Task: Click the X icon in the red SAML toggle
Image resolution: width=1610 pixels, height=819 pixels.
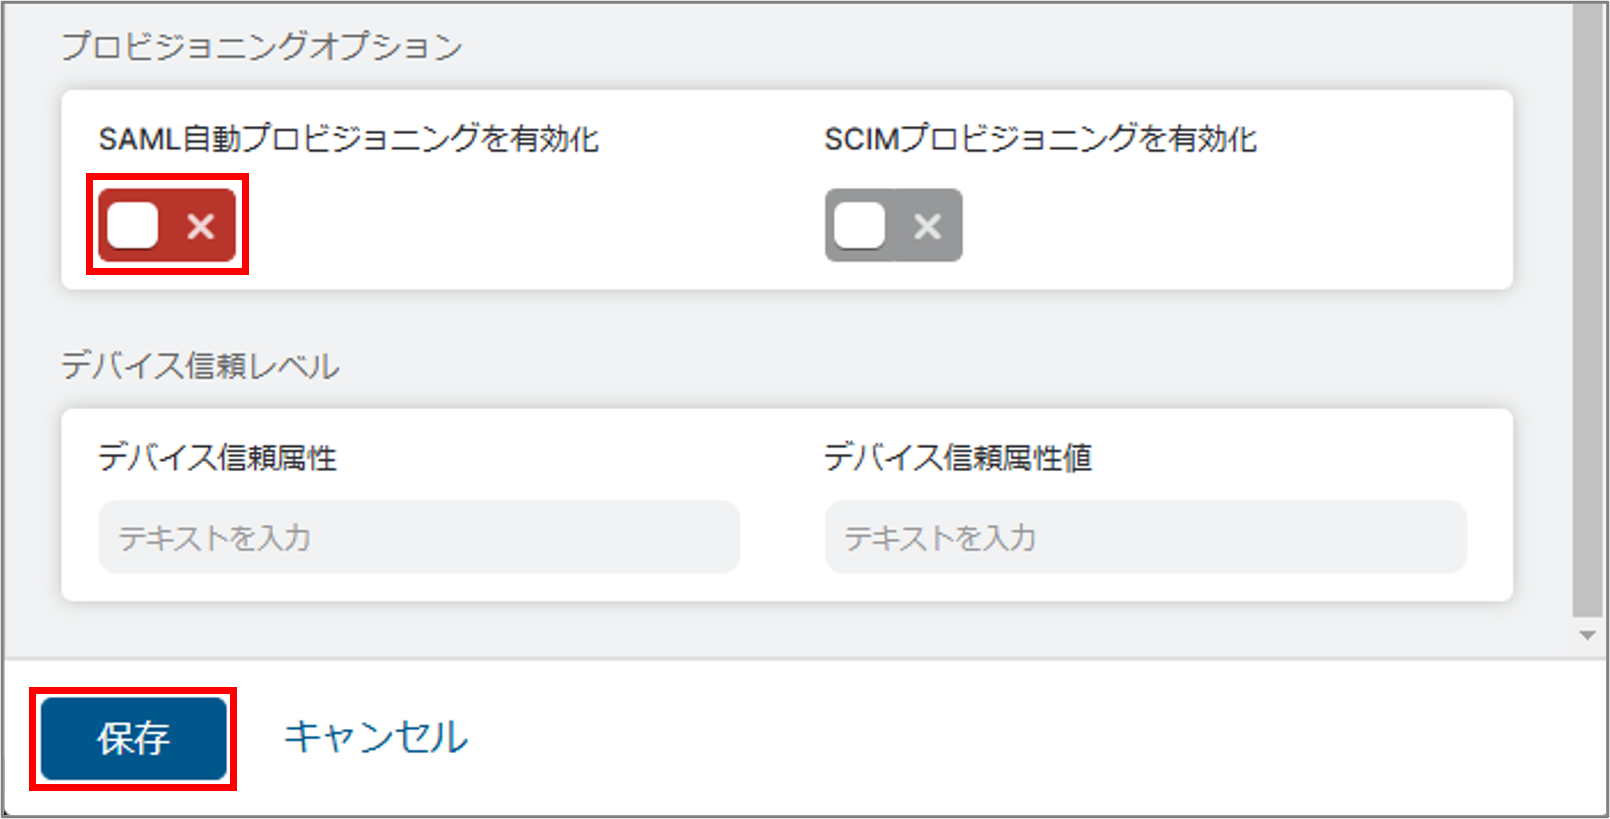Action: 201,226
